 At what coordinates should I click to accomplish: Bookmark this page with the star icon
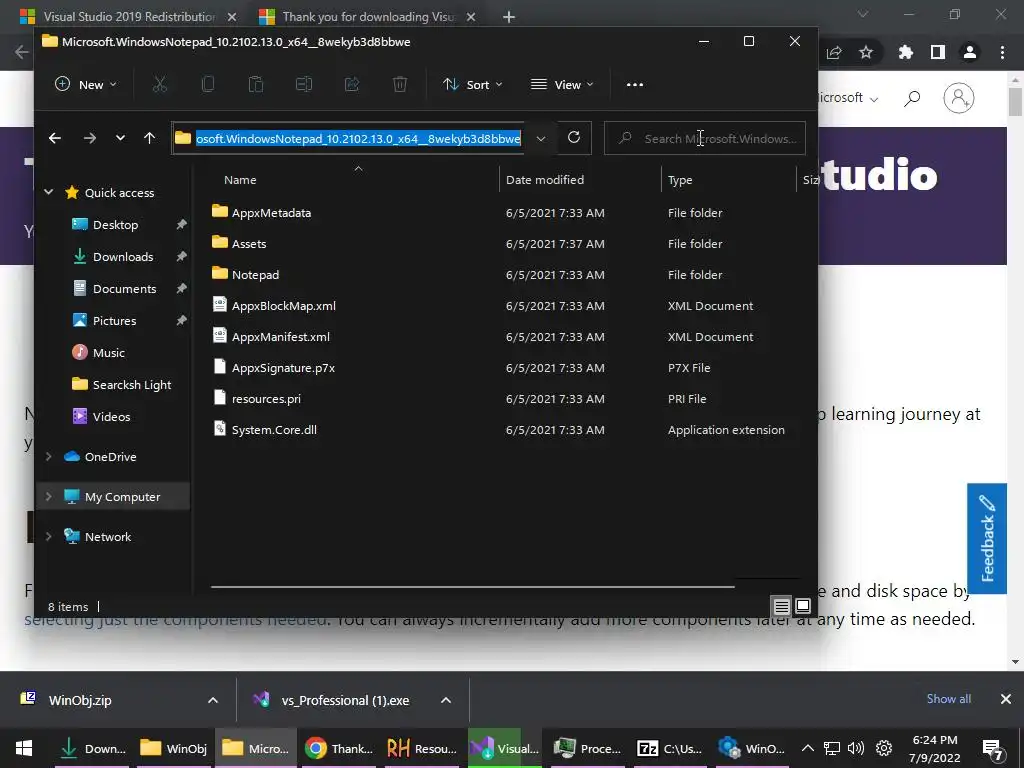click(866, 52)
